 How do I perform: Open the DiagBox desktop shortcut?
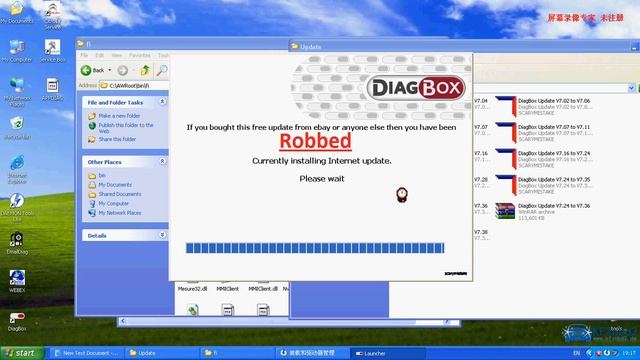(x=17, y=320)
